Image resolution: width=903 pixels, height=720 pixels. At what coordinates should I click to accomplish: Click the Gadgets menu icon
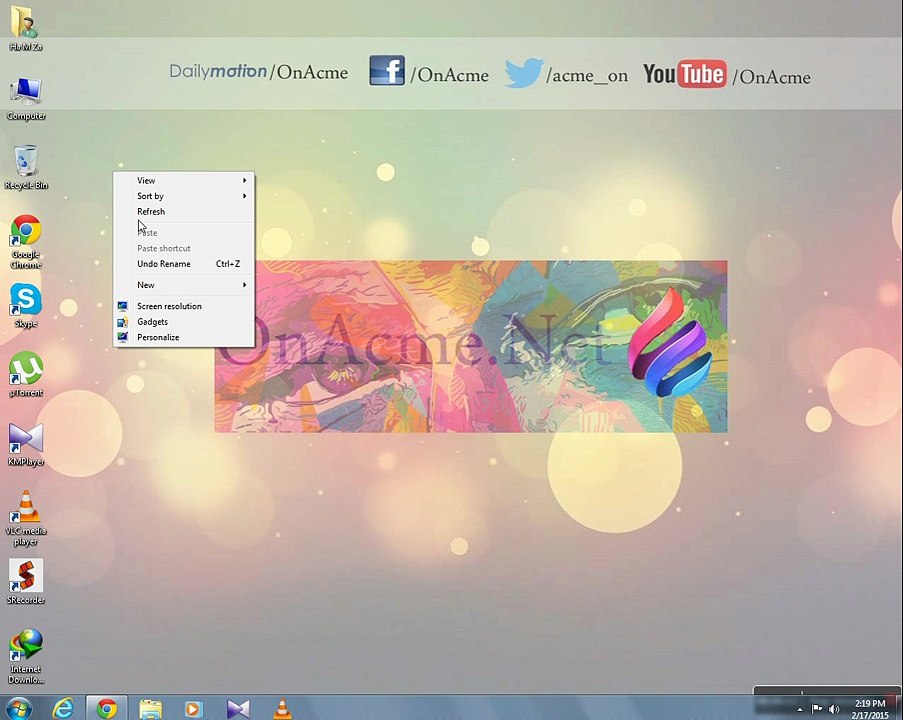click(123, 321)
